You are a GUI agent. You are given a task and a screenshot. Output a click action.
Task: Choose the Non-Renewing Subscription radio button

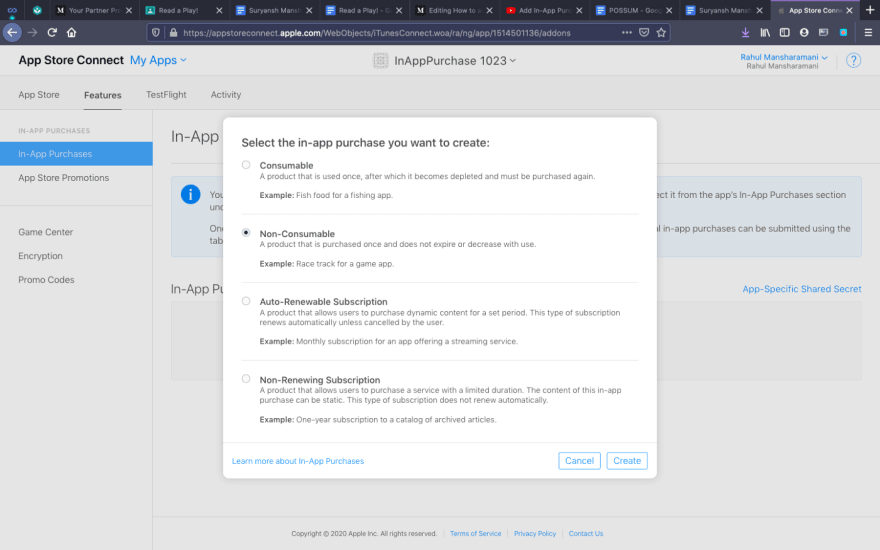[246, 379]
